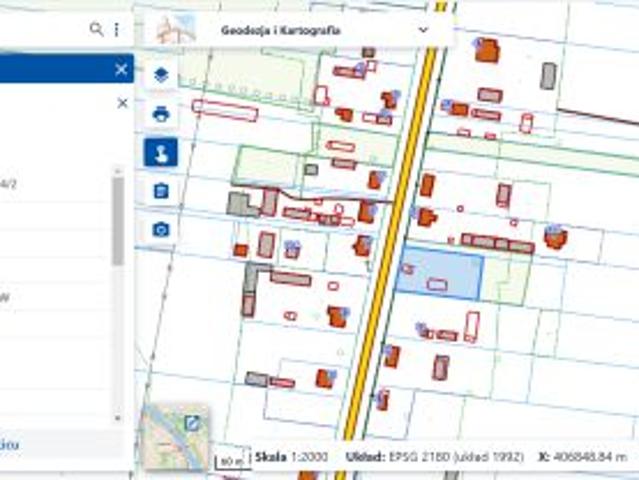Image resolution: width=639 pixels, height=480 pixels.
Task: Expand the overview minimap using its corner icon
Action: pyautogui.click(x=191, y=423)
